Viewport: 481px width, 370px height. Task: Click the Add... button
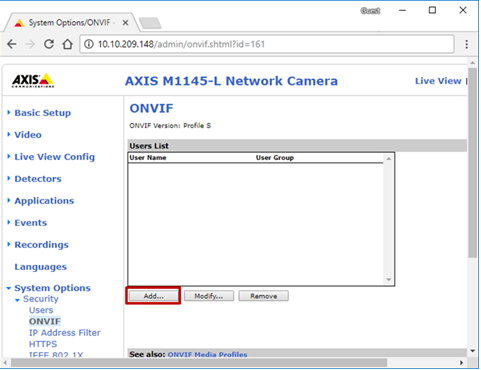pos(154,296)
